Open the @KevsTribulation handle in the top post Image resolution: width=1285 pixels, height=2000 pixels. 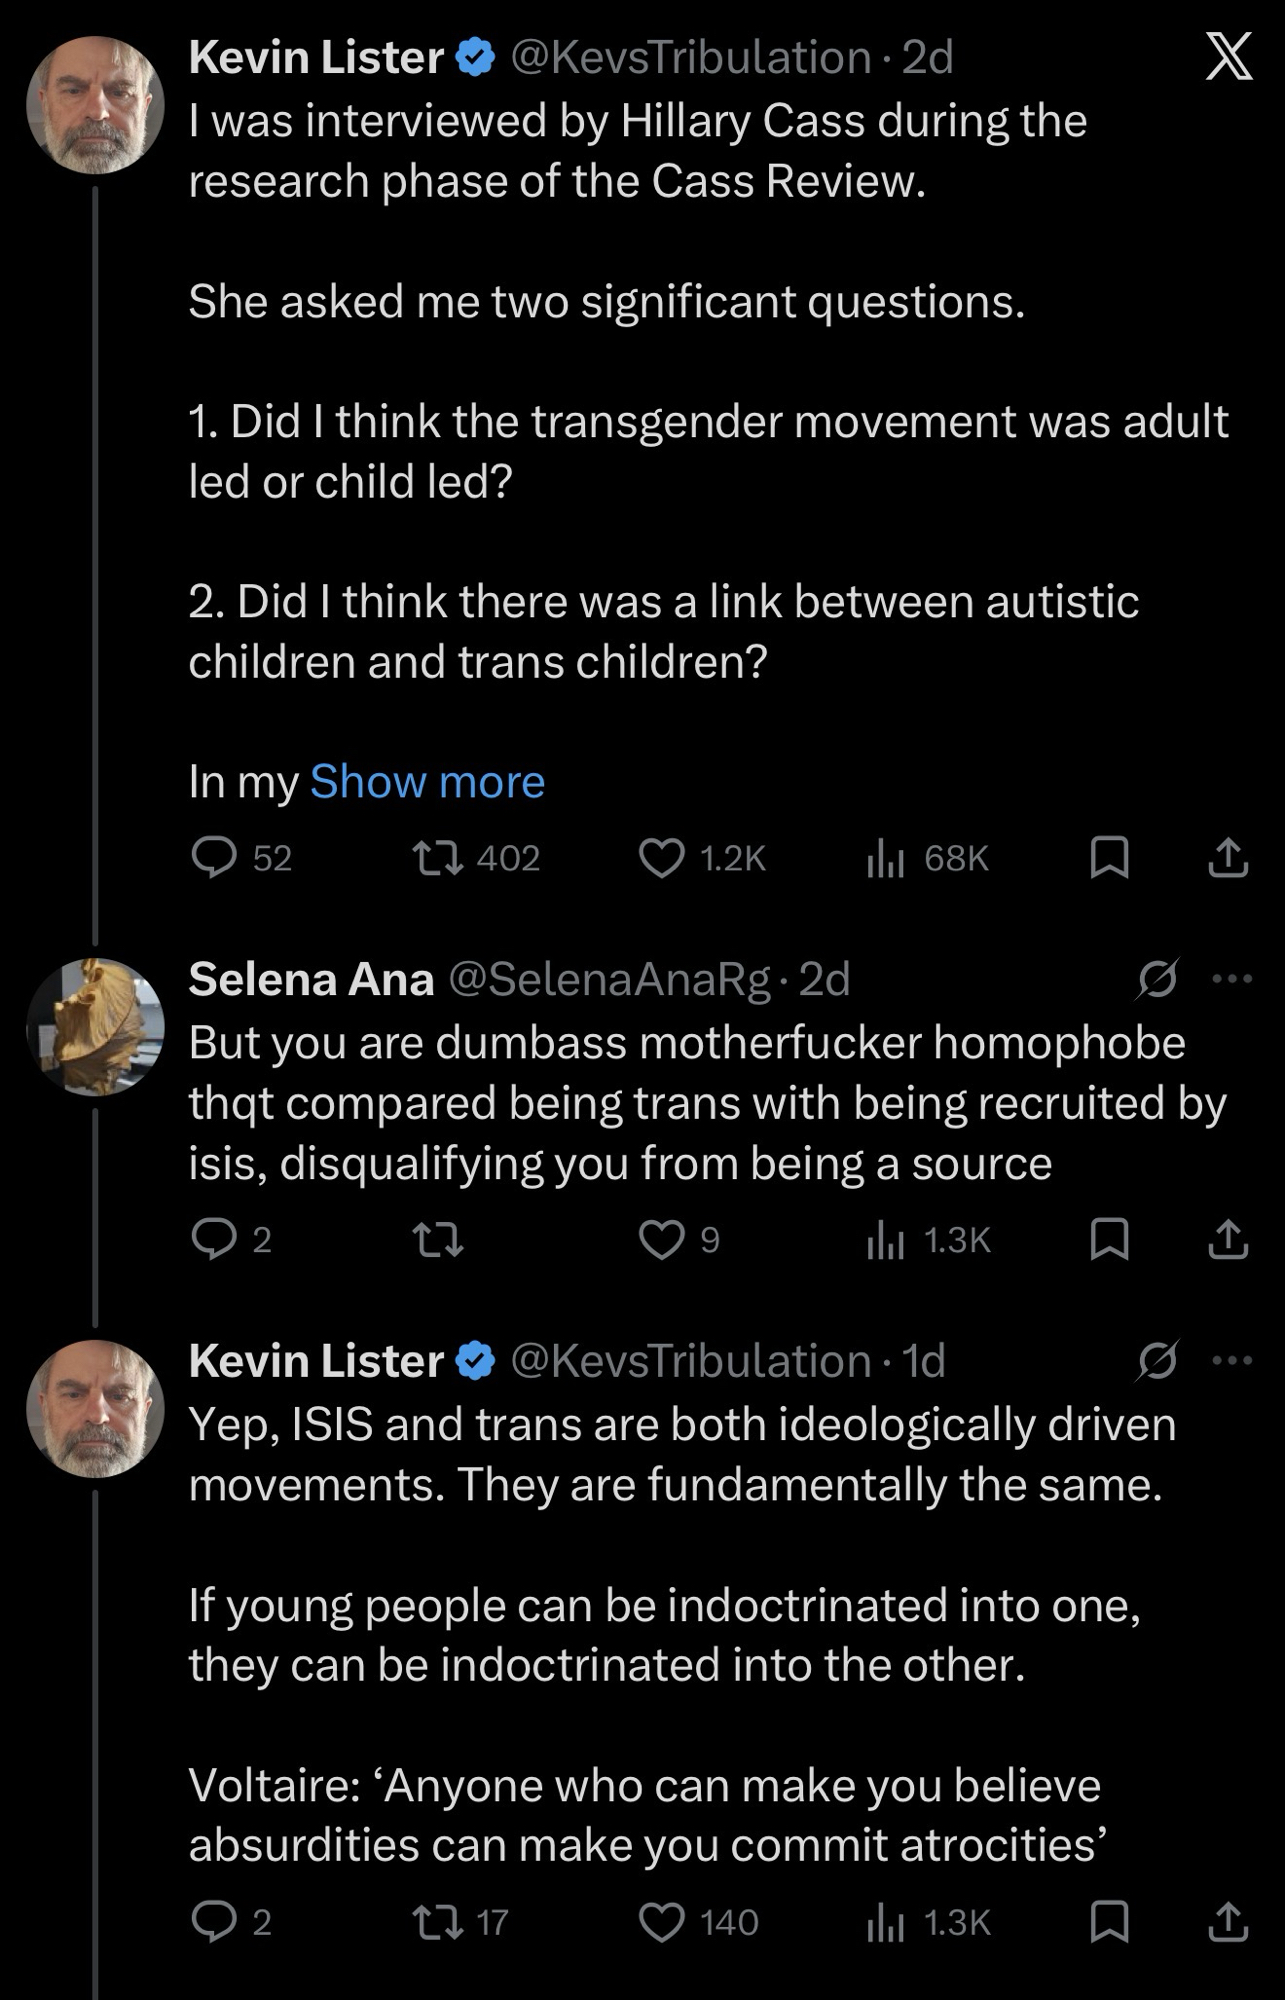[x=691, y=58]
